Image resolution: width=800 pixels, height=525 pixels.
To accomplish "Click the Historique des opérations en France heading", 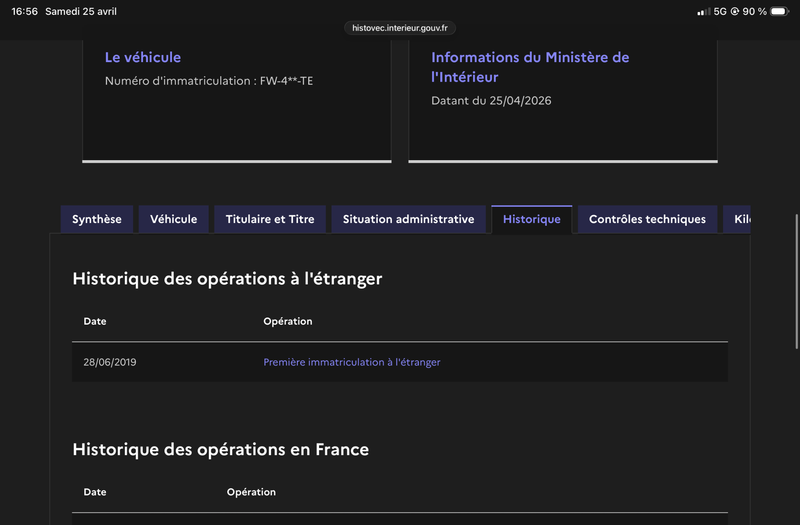I will [221, 449].
